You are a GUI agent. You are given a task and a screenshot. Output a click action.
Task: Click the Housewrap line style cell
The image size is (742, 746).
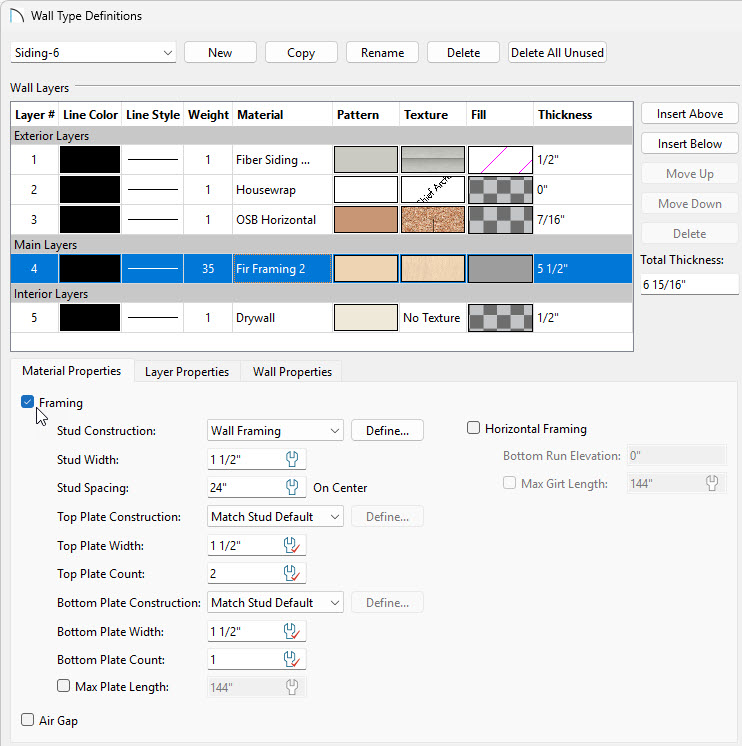coord(153,189)
